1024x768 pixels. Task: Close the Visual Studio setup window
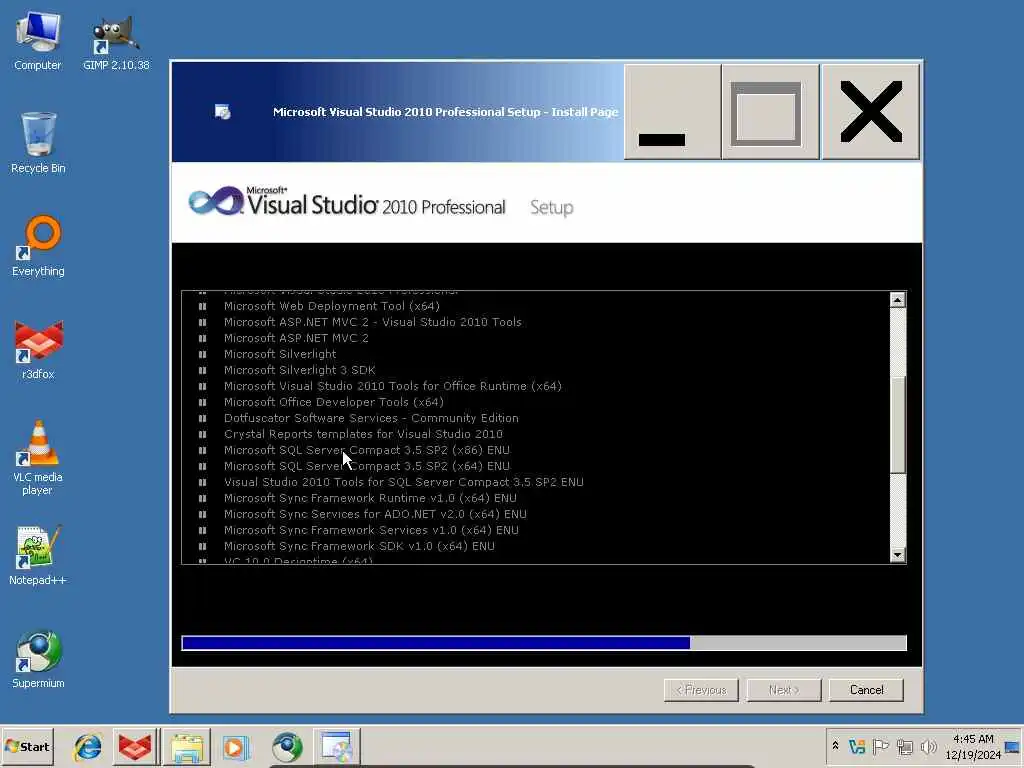871,112
